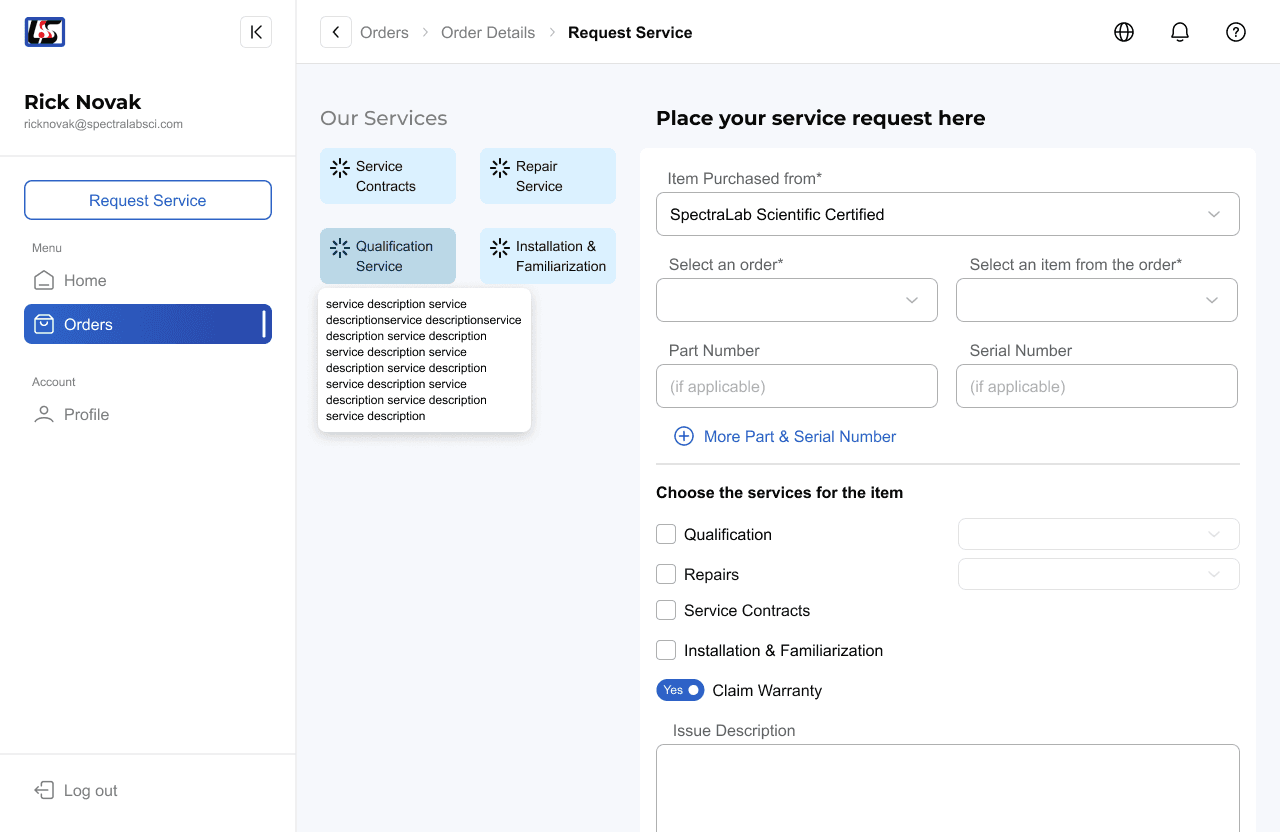Open notifications bell icon
Viewport: 1280px width, 832px height.
tap(1180, 32)
